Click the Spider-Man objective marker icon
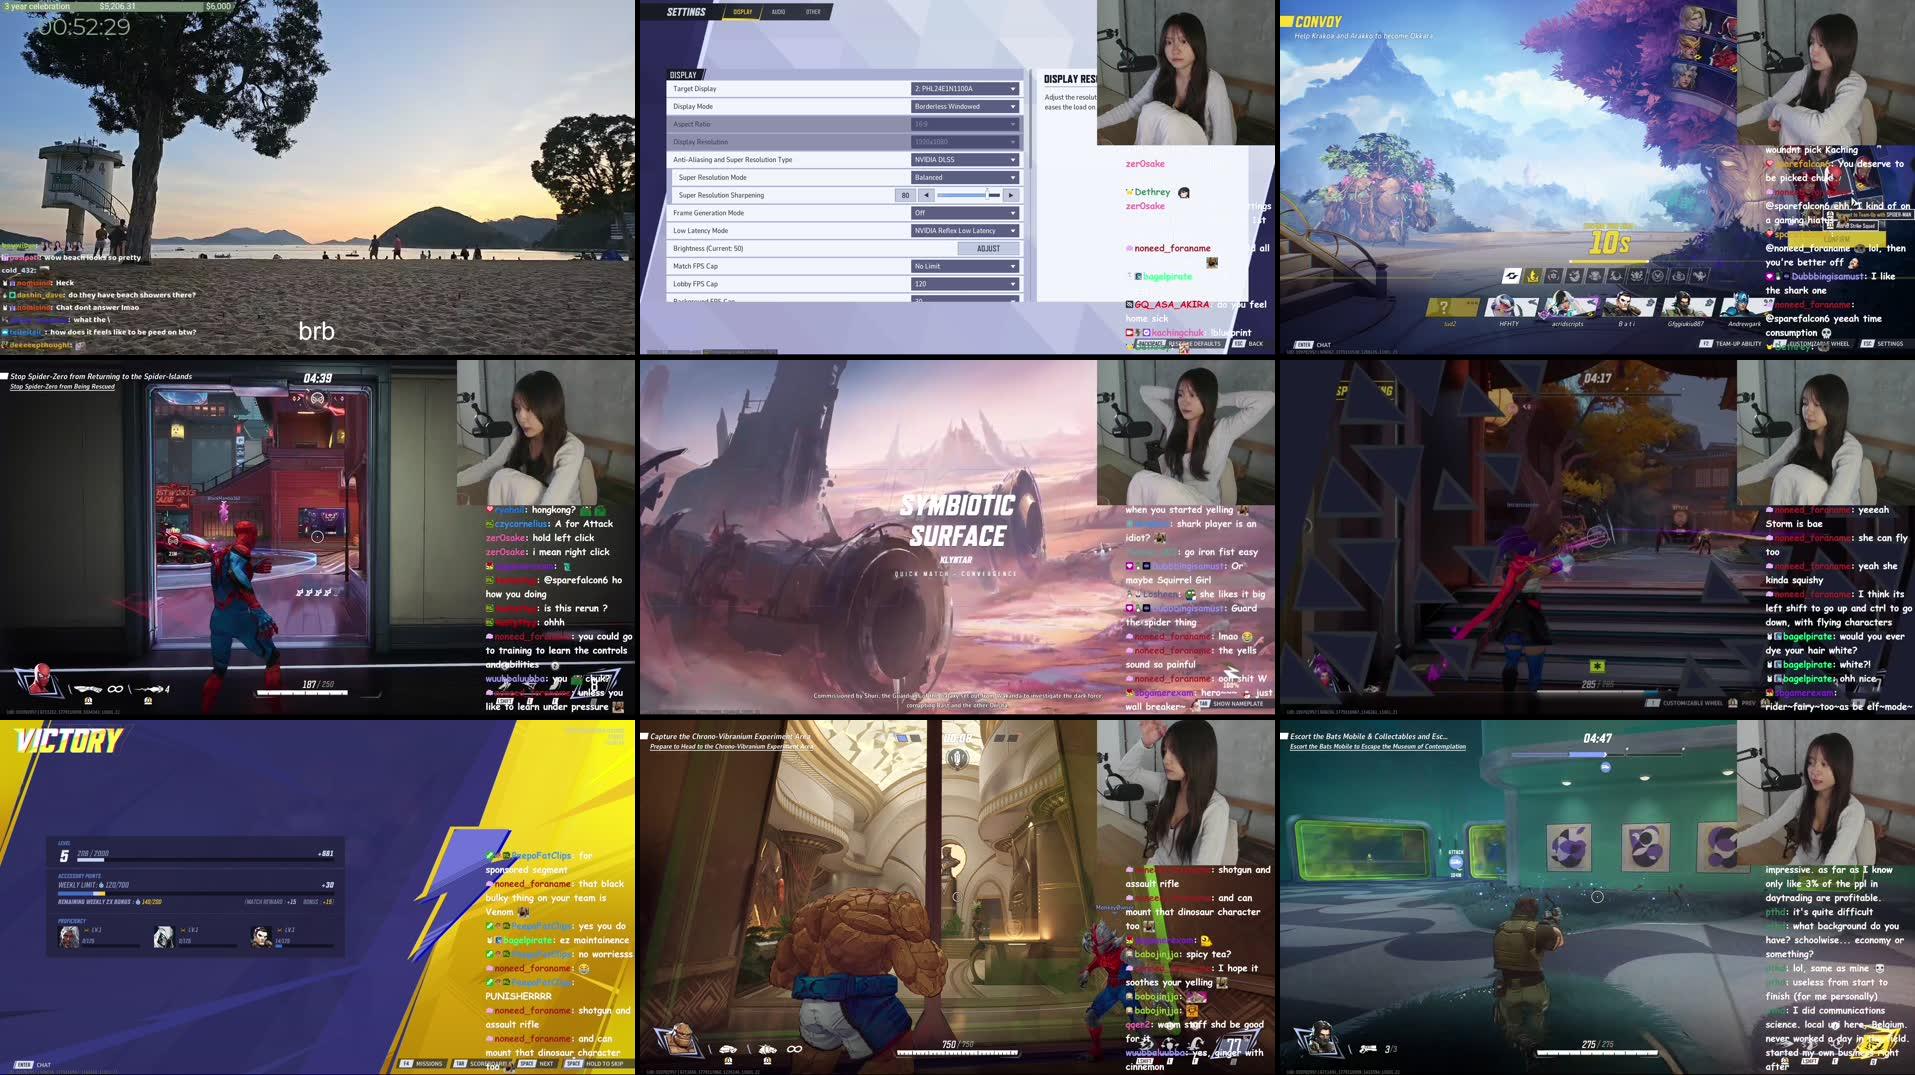Image resolution: width=1915 pixels, height=1075 pixels. coord(318,399)
